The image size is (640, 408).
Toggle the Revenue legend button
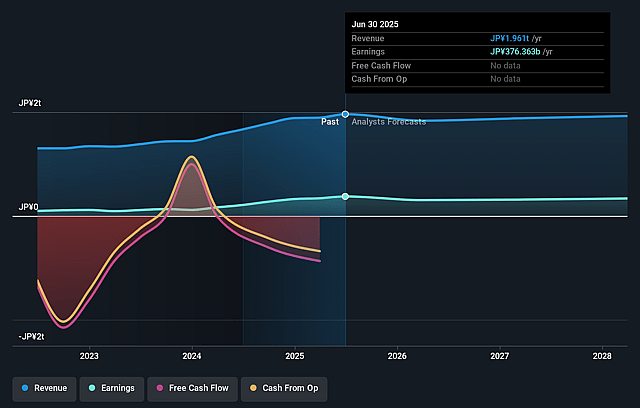coord(44,389)
